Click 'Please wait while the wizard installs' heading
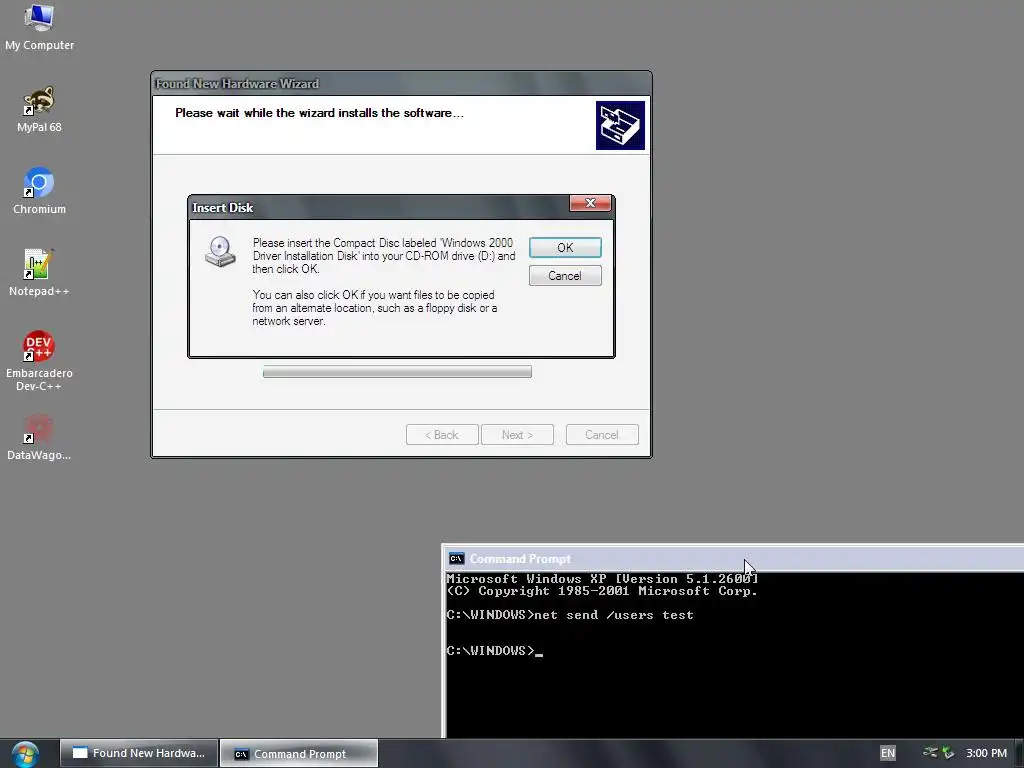1024x768 pixels. 319,113
